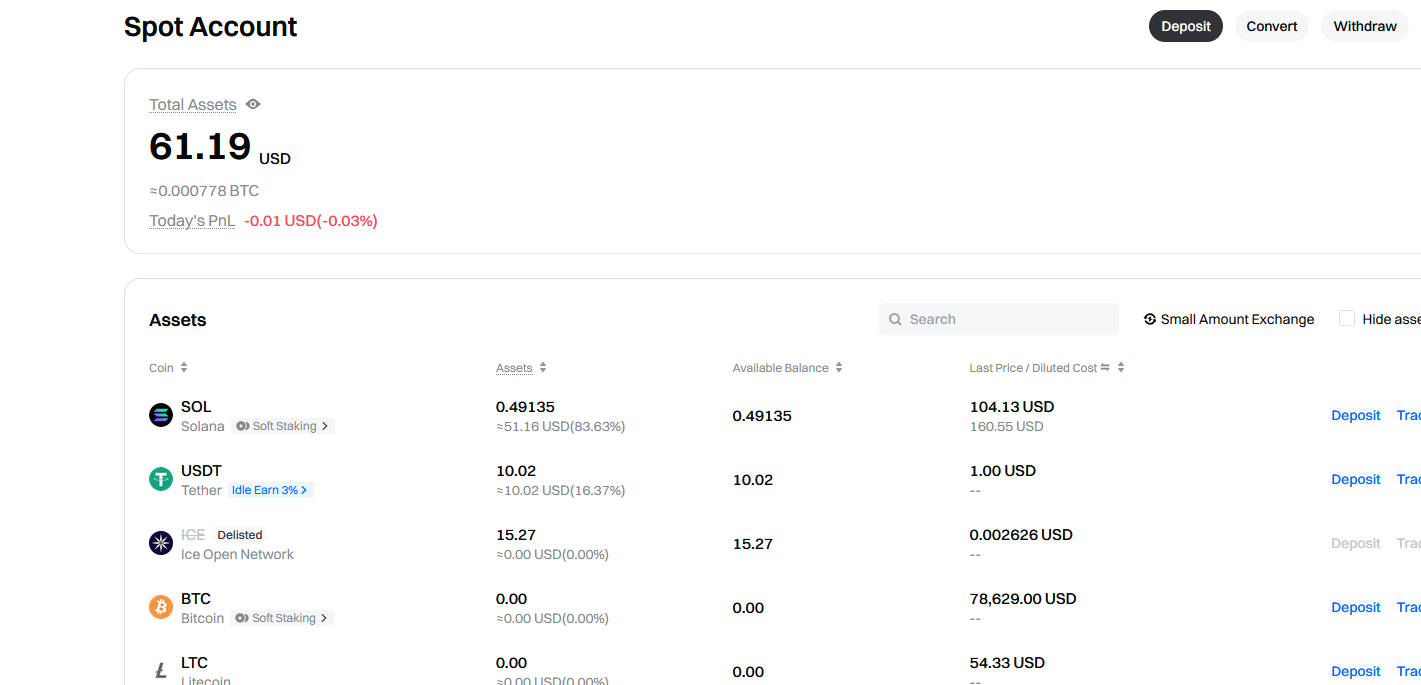The image size is (1421, 685).
Task: Click the Bitcoin coin logo icon
Action: coord(161,607)
